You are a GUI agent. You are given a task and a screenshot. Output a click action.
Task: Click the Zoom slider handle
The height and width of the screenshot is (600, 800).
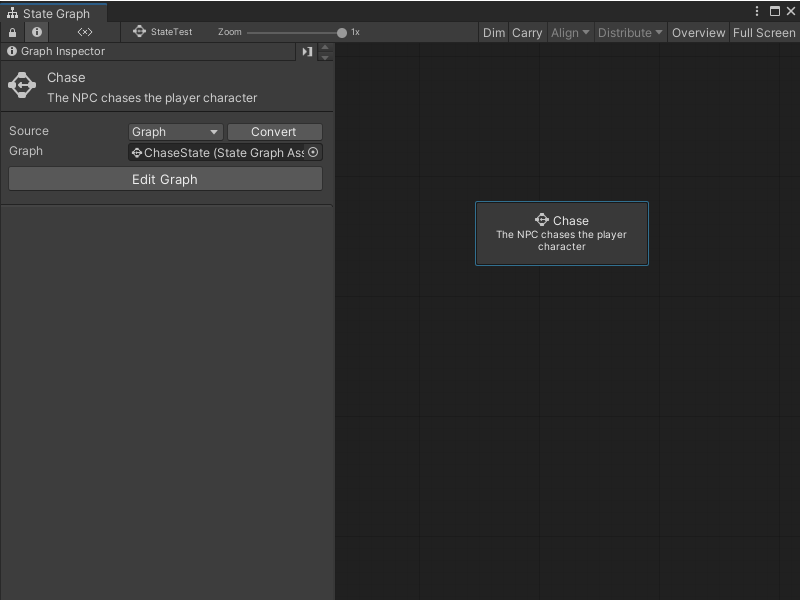342,33
